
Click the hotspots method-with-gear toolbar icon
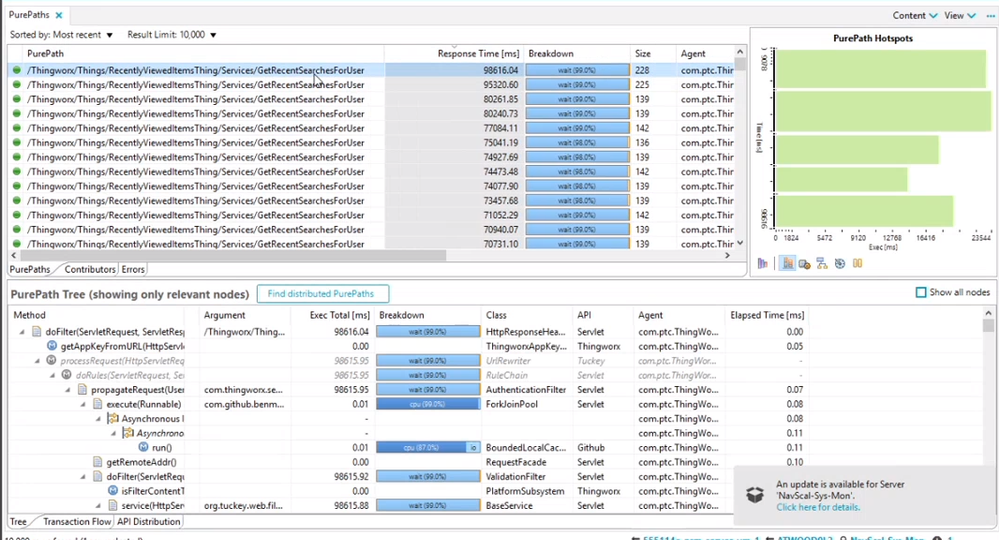[x=804, y=264]
